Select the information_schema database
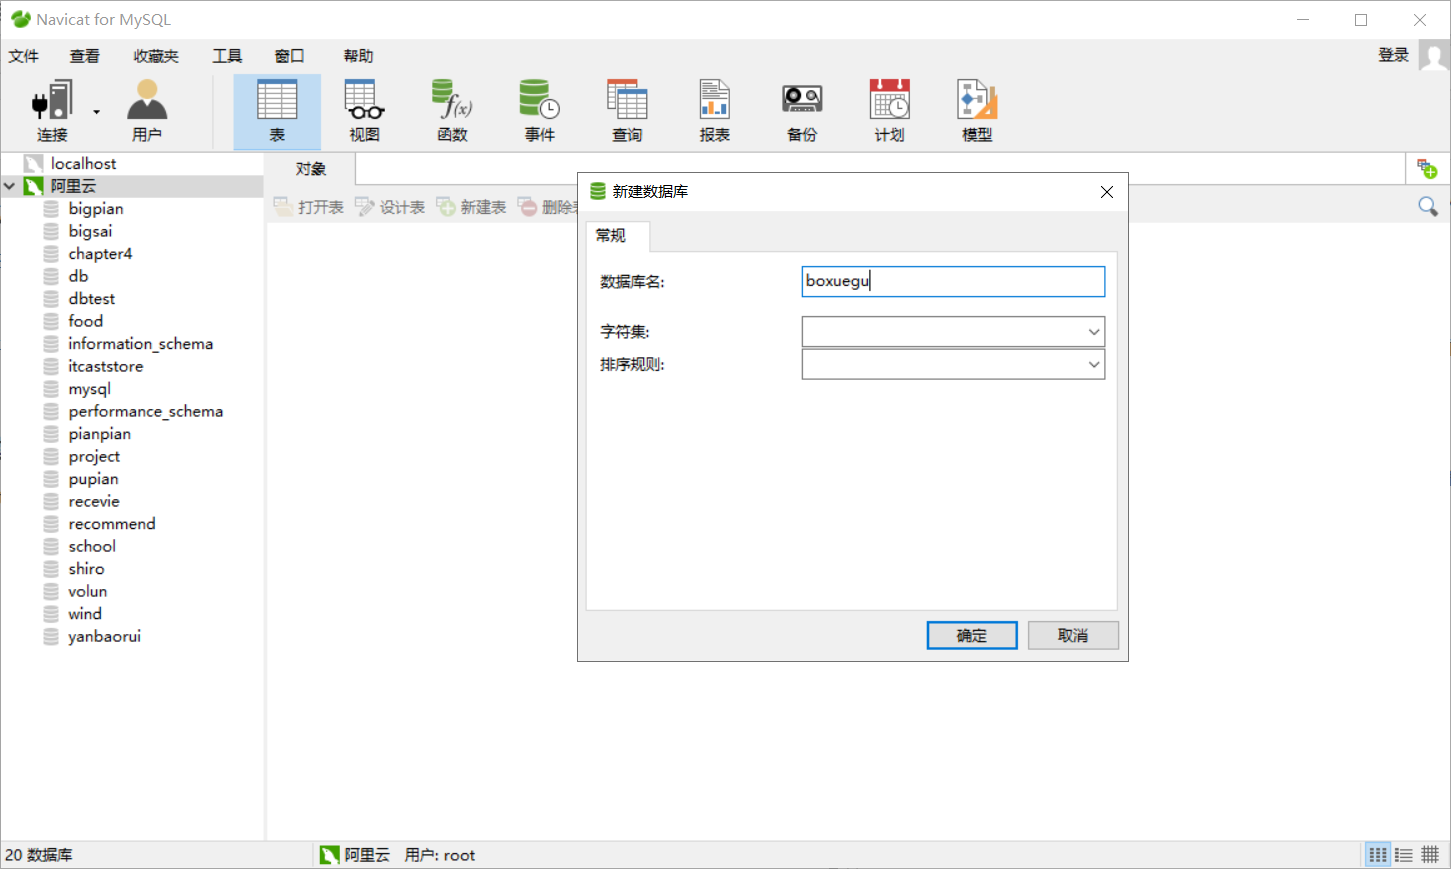The height and width of the screenshot is (869, 1451). coord(141,343)
